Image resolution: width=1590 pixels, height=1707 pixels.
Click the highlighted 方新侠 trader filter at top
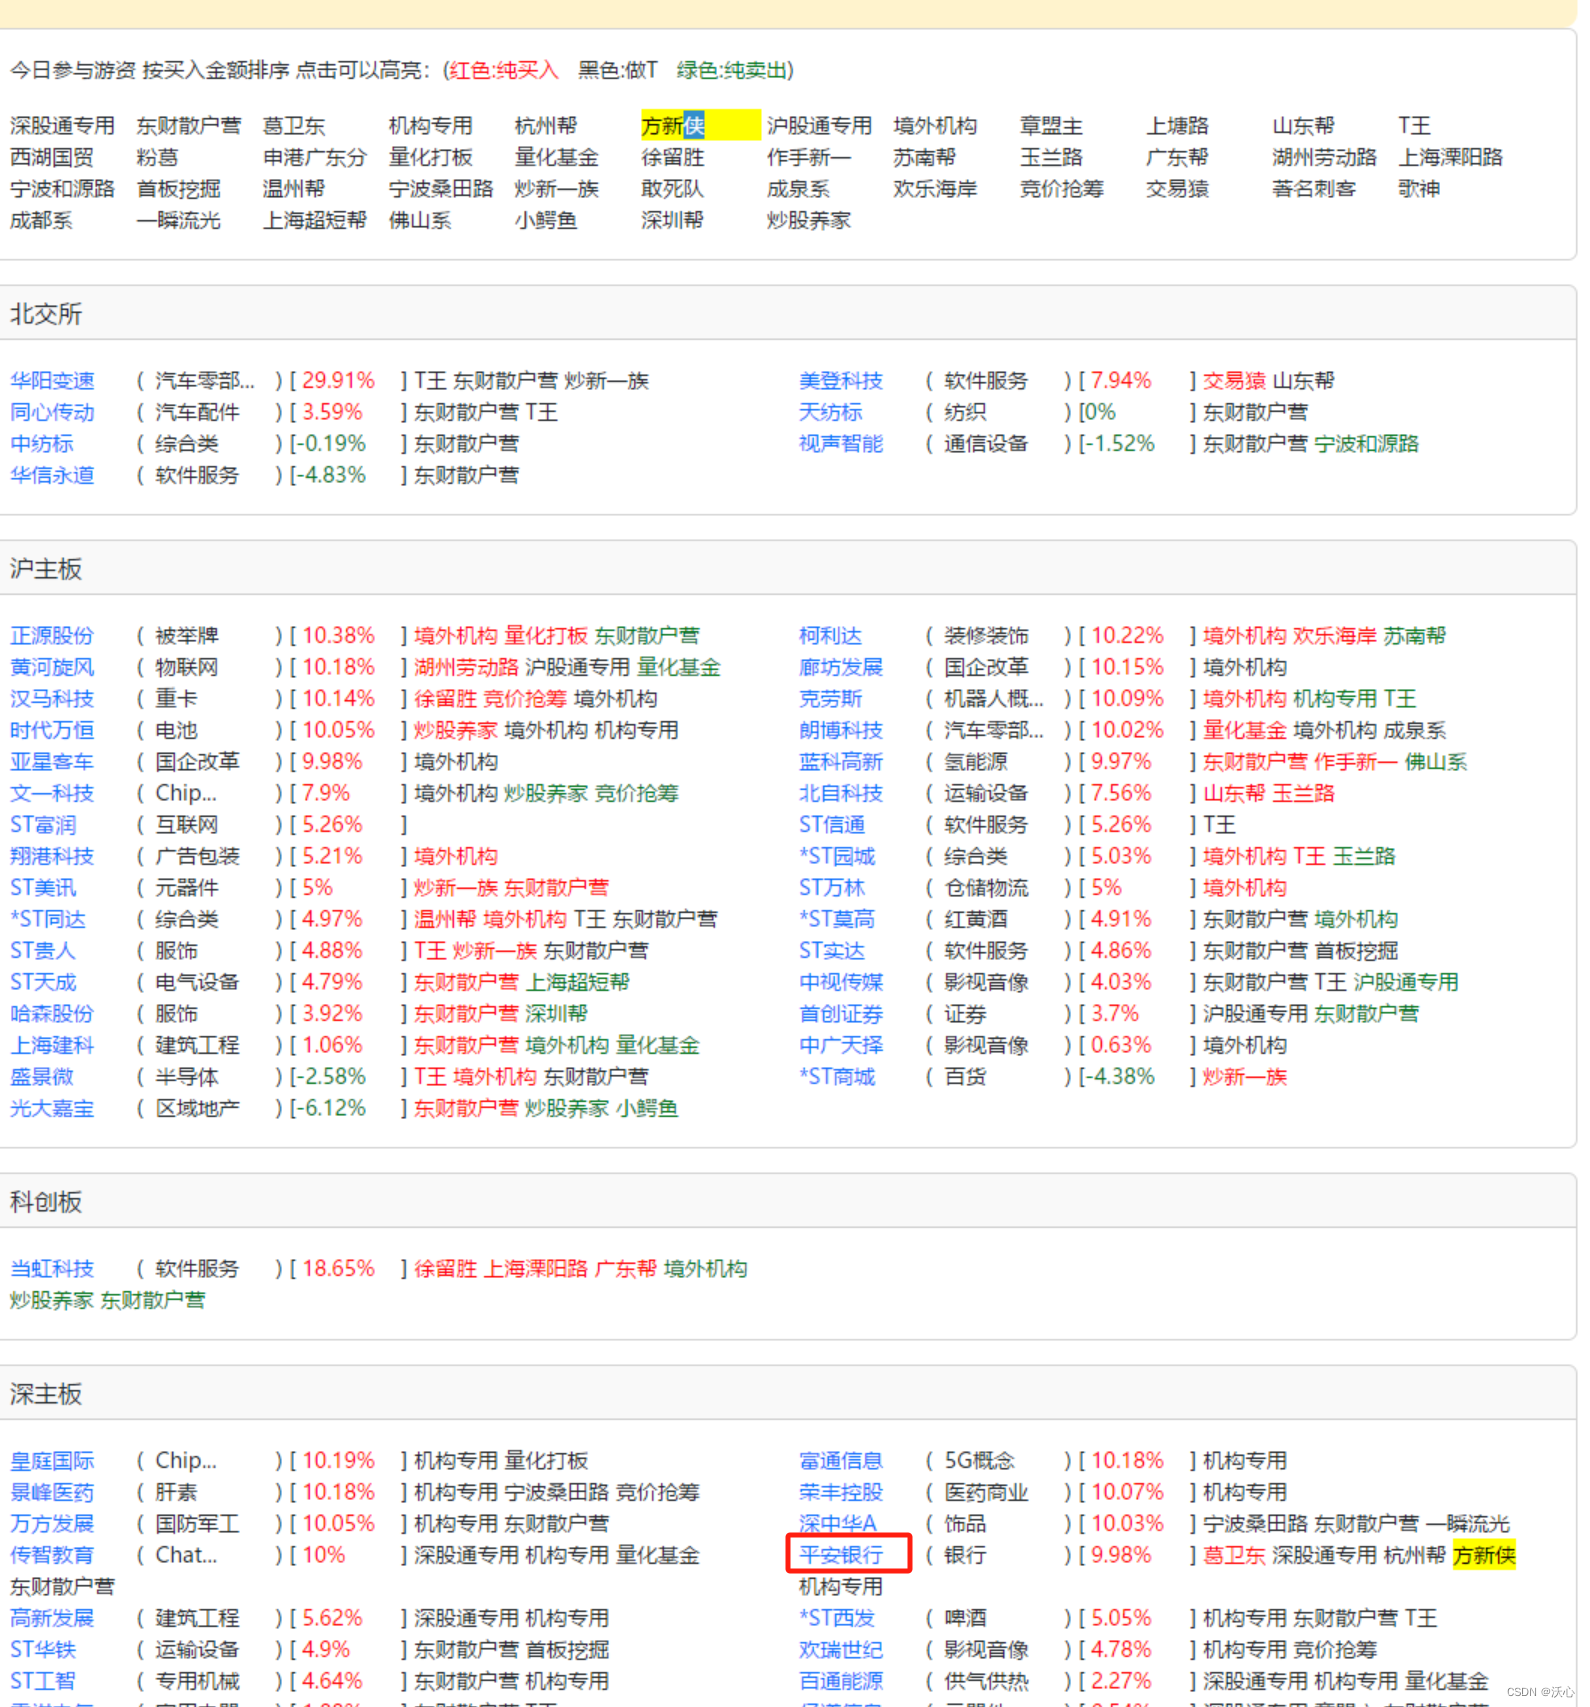(700, 126)
